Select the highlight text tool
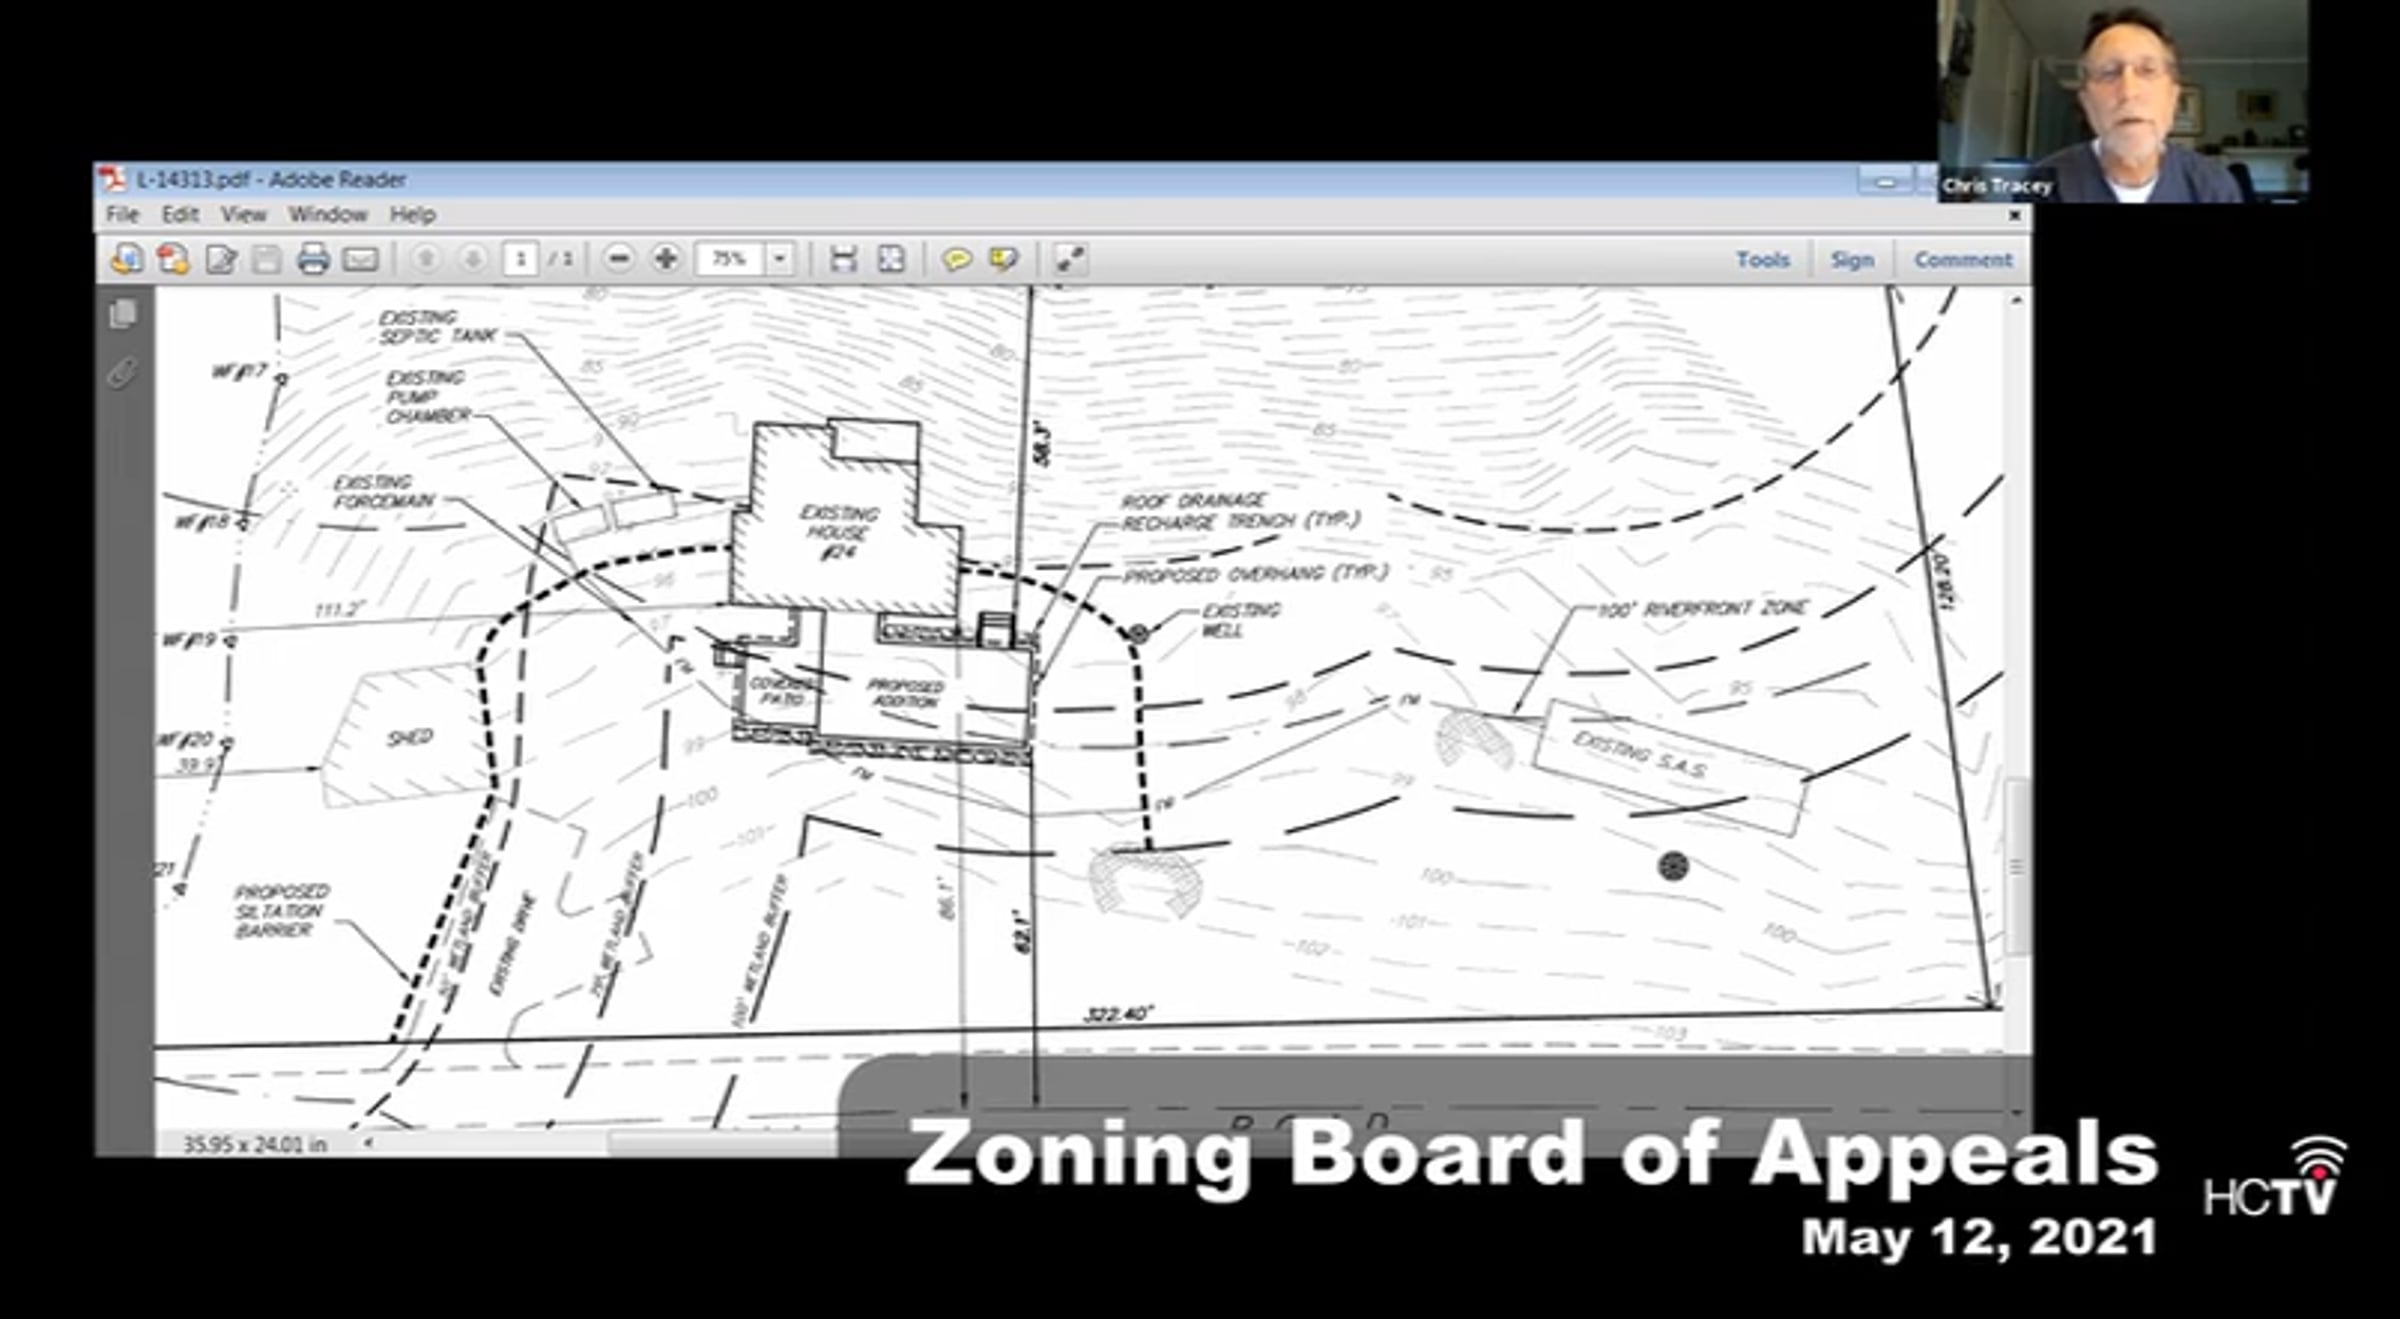 [1003, 259]
